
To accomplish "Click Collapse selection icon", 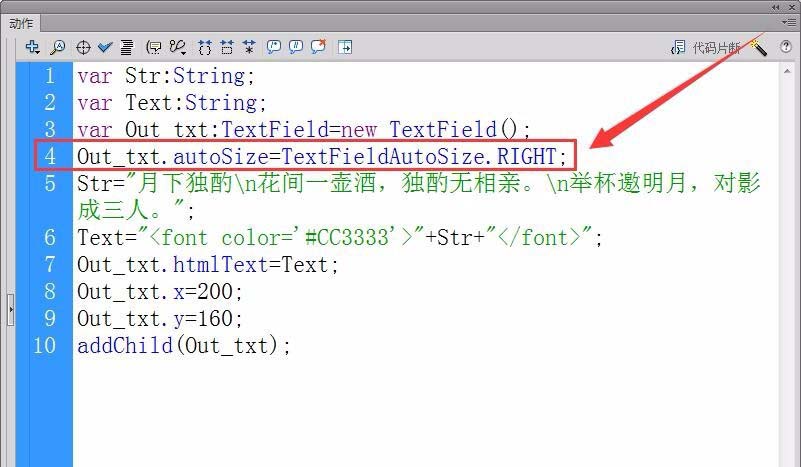I will coord(227,48).
